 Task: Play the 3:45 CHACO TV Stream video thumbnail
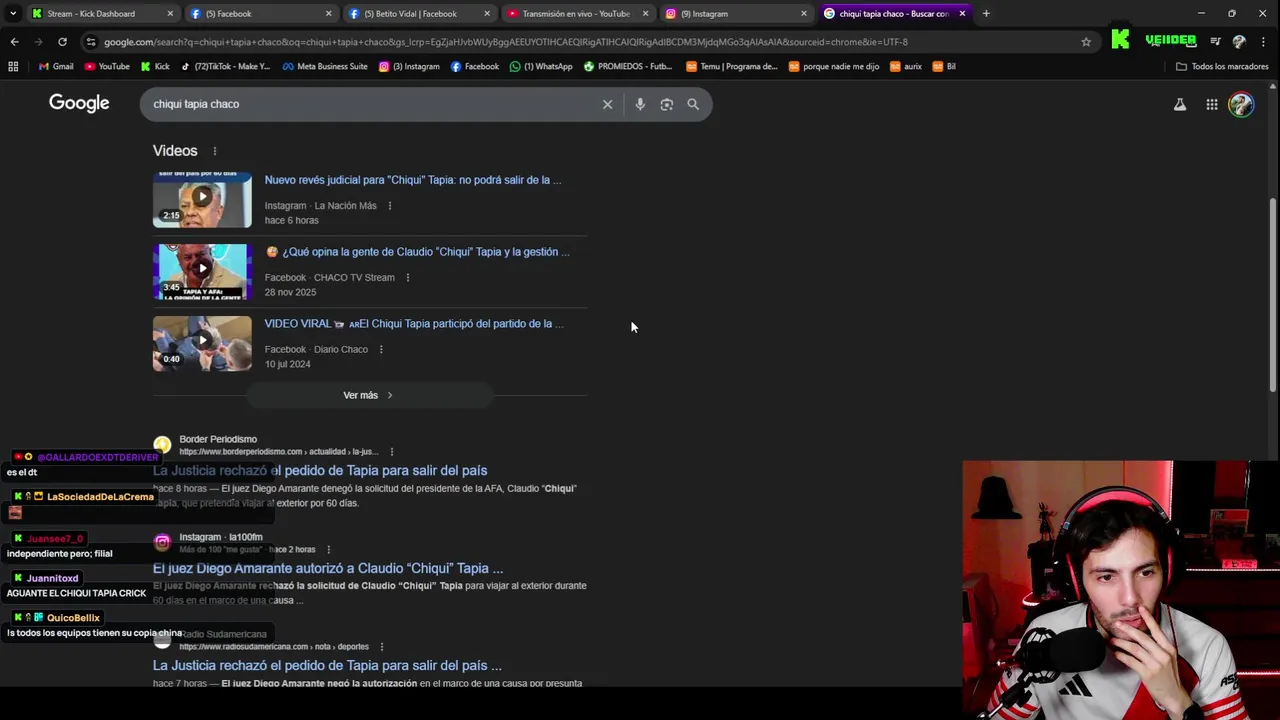click(202, 271)
